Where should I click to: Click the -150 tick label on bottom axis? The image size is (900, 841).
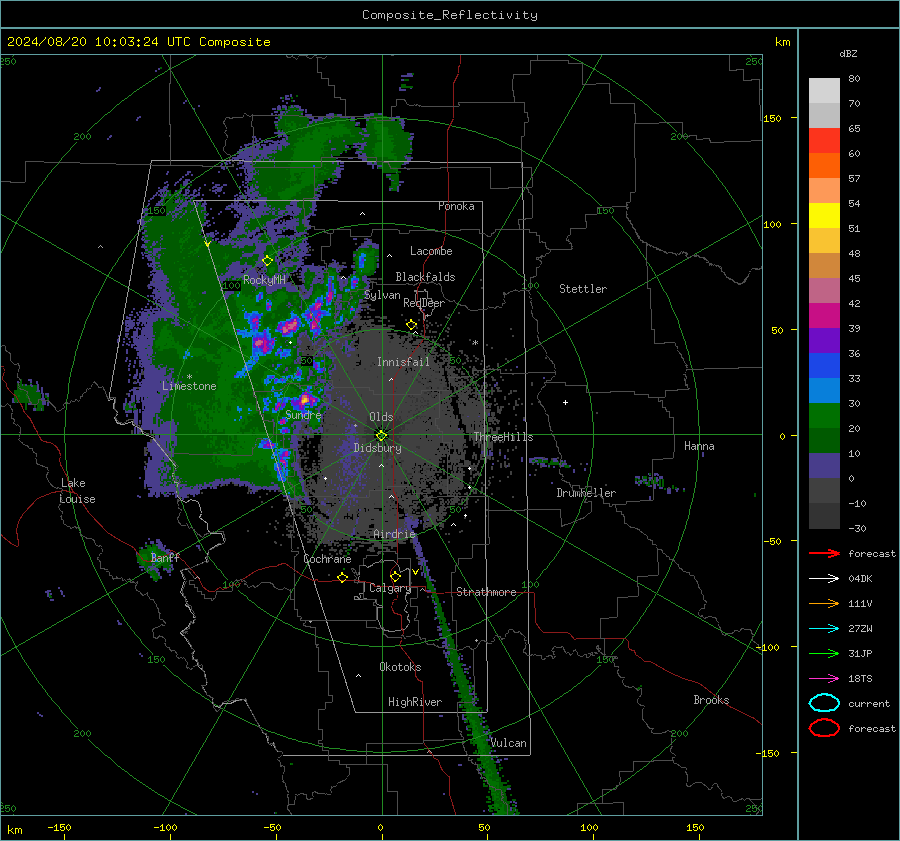(59, 827)
